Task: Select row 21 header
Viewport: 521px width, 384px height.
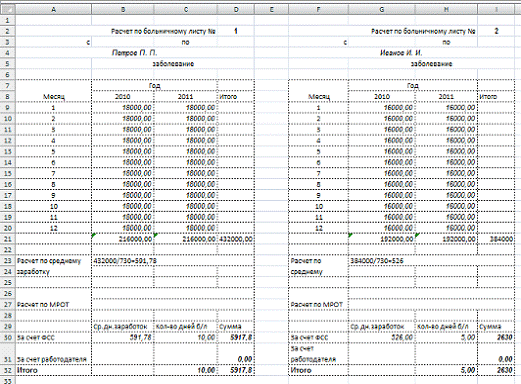Action: click(x=8, y=239)
